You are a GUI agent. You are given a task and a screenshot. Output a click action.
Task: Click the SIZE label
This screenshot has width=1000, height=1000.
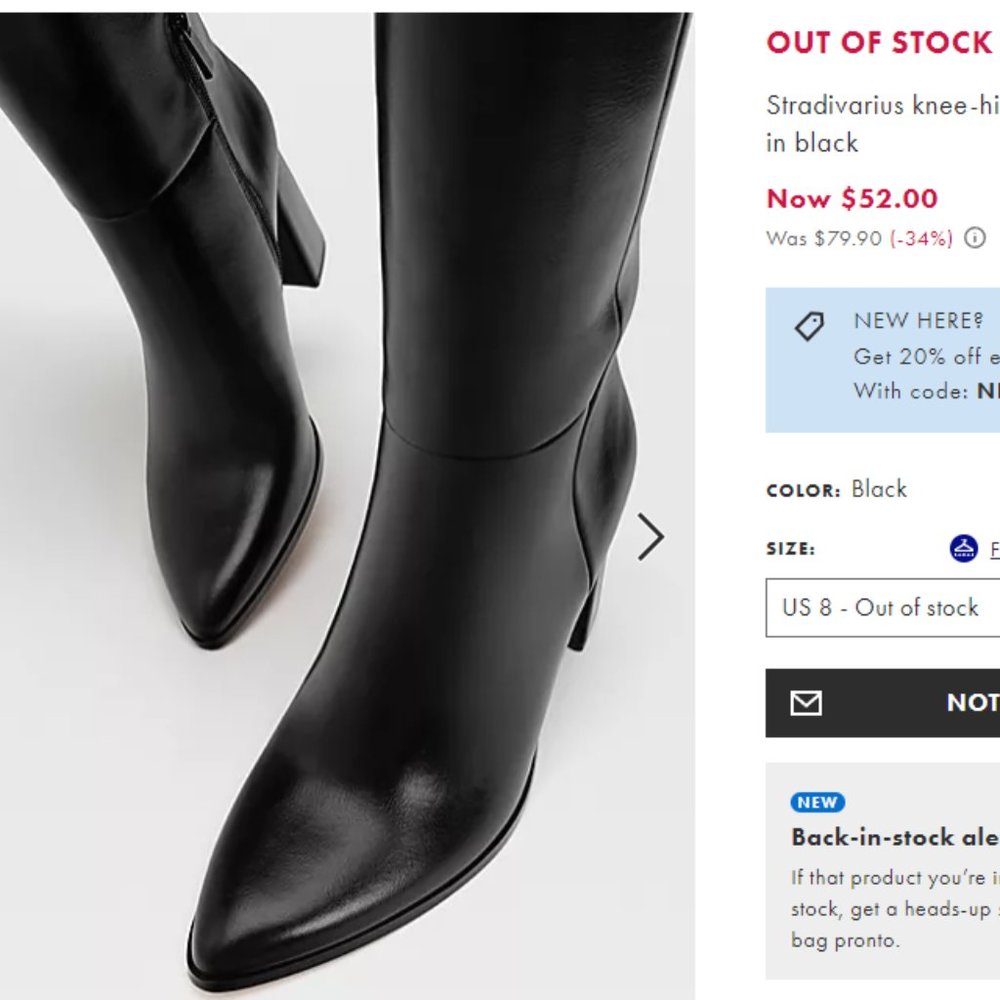click(x=789, y=549)
